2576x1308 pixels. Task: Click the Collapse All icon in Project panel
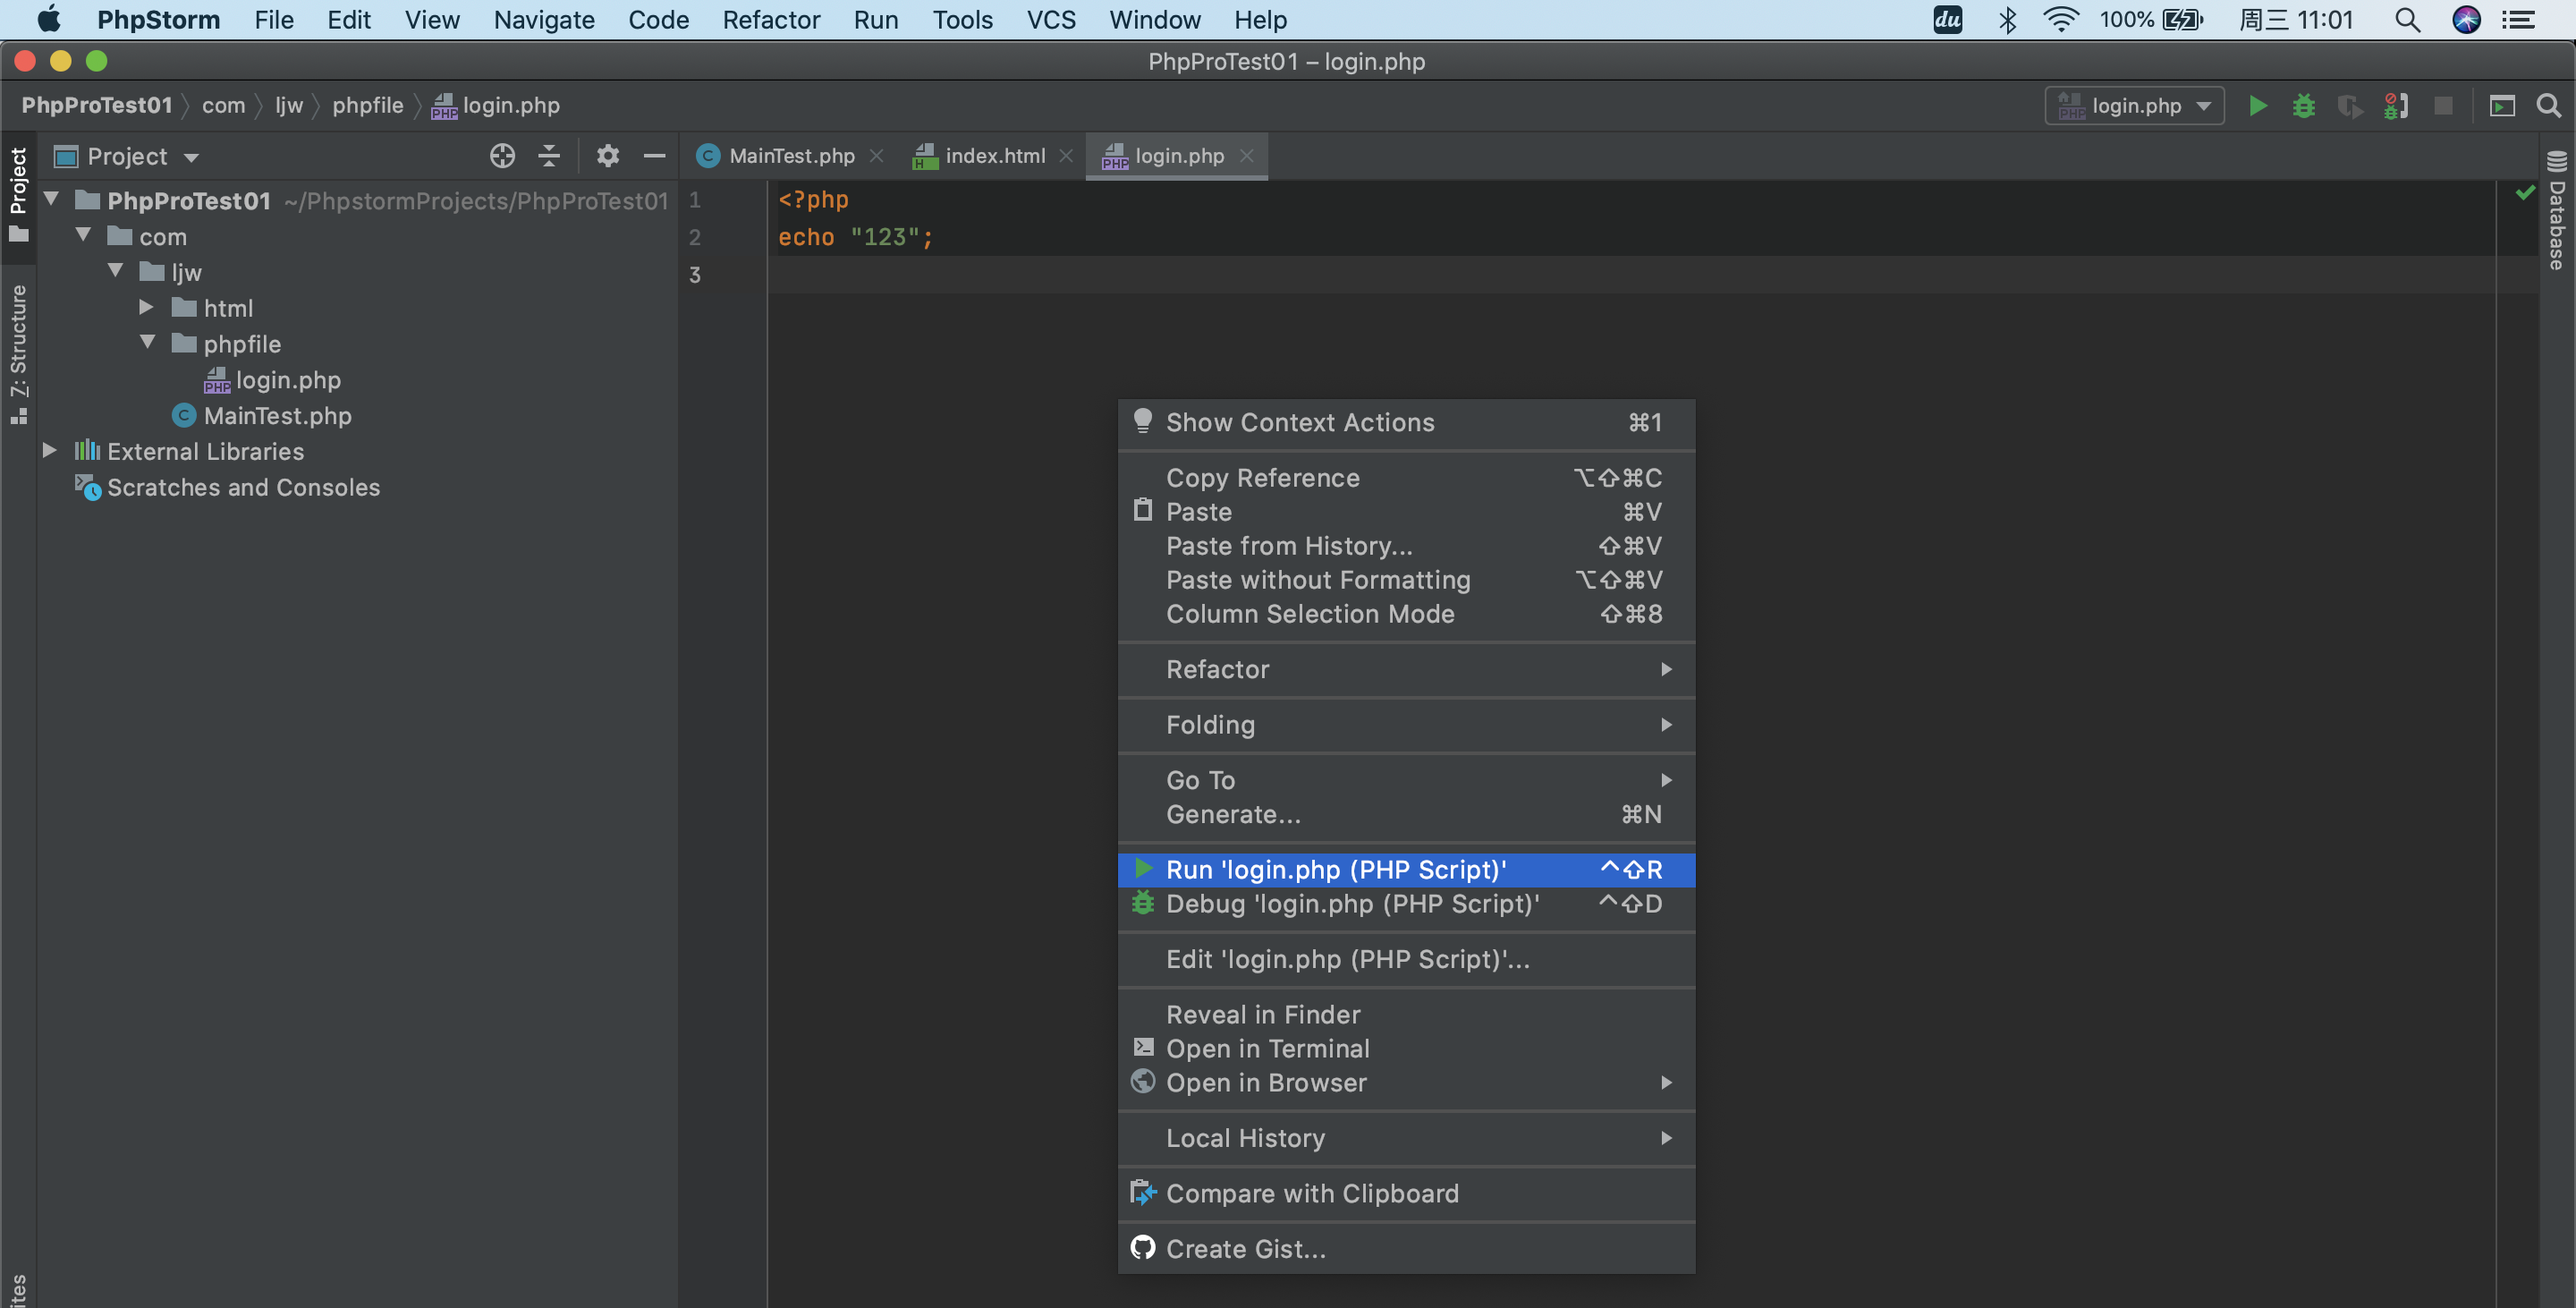549,156
